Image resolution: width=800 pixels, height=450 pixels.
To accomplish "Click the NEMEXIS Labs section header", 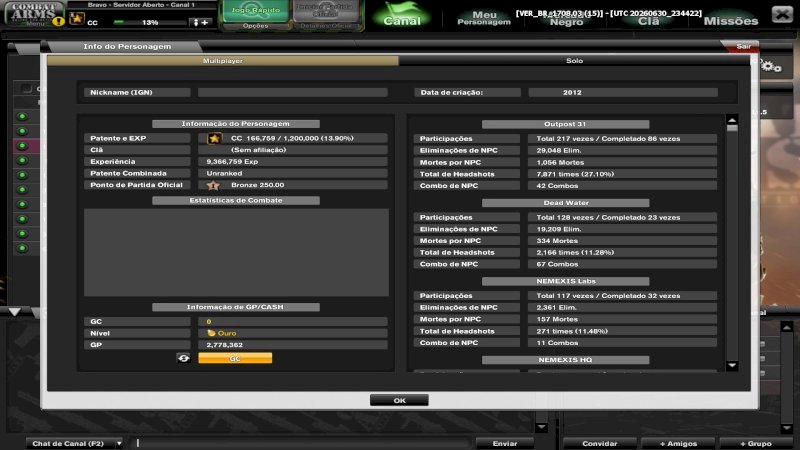I will [565, 281].
